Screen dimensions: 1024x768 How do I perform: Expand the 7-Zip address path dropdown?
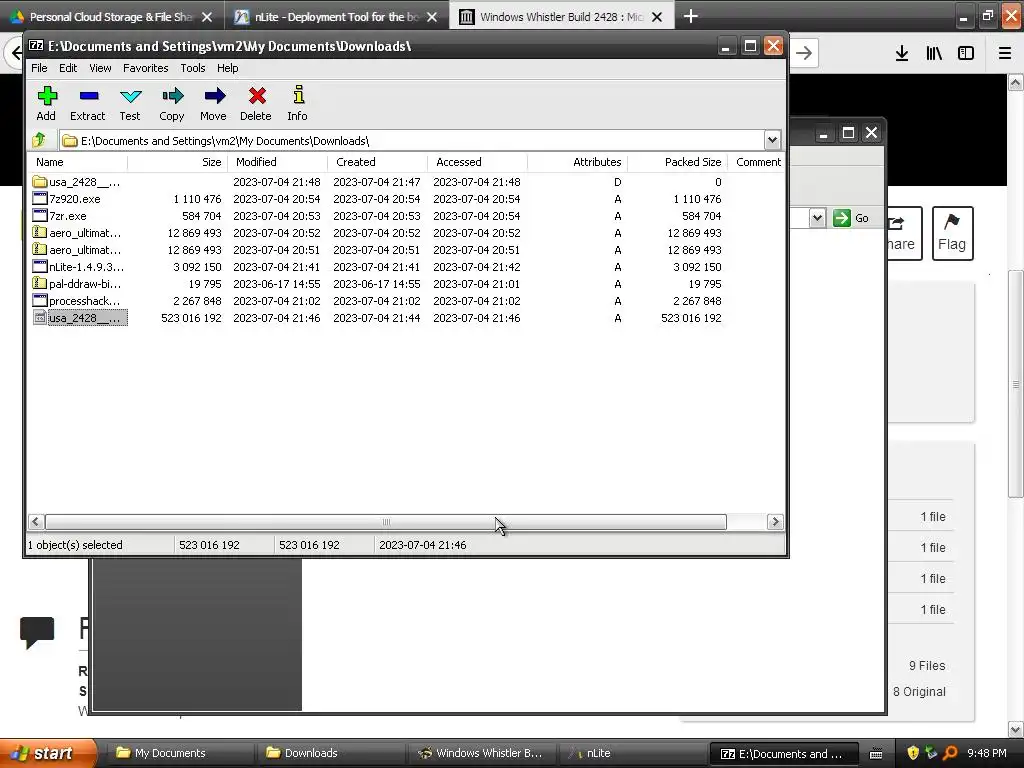click(x=772, y=140)
